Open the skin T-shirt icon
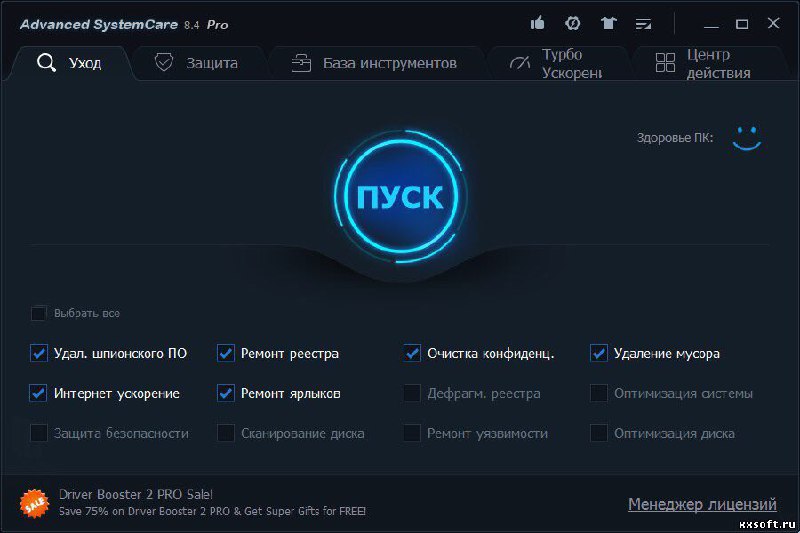Screen dimensions: 800x533 (608, 23)
